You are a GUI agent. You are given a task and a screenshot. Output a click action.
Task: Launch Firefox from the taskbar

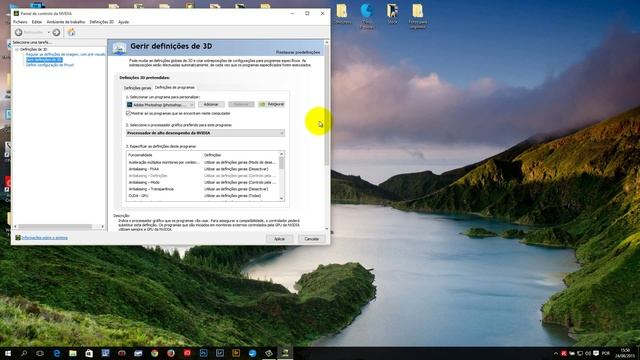[171, 353]
